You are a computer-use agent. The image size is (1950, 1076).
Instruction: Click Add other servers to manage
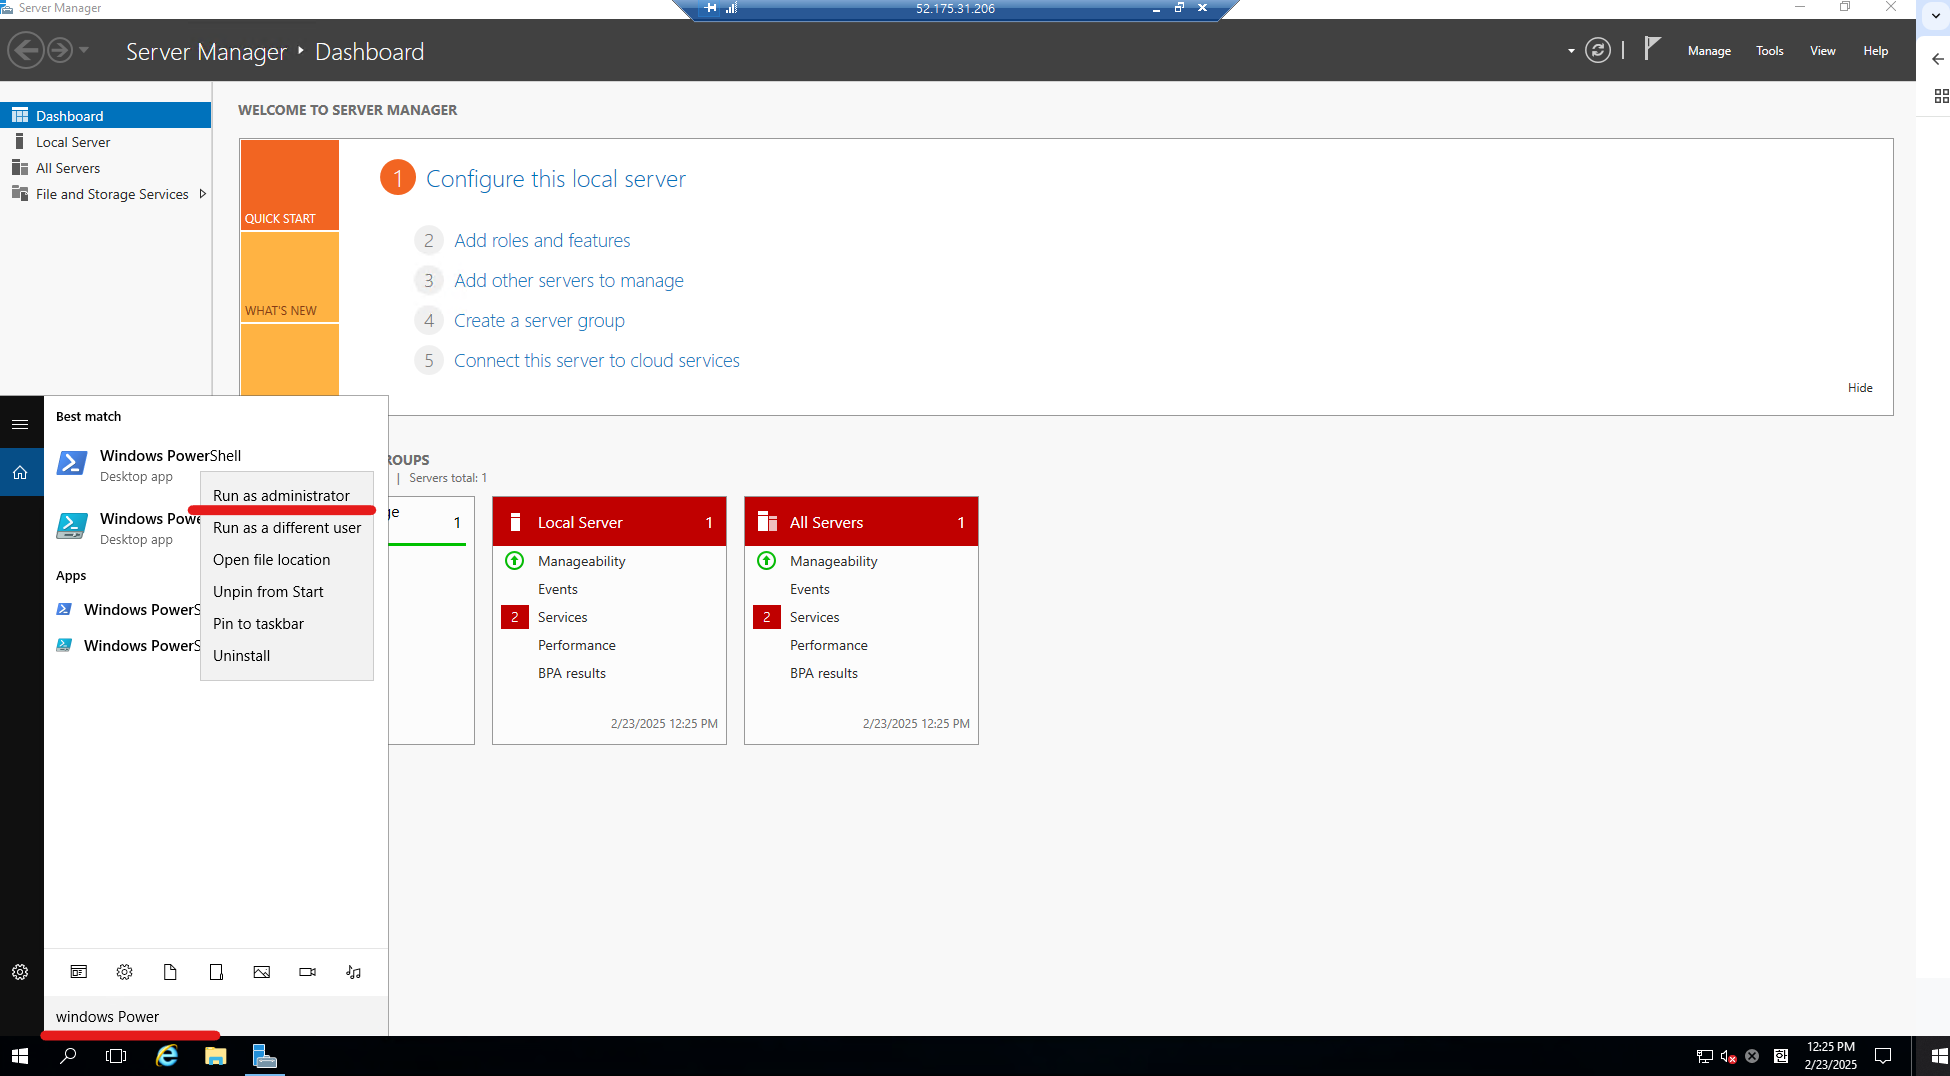(569, 281)
